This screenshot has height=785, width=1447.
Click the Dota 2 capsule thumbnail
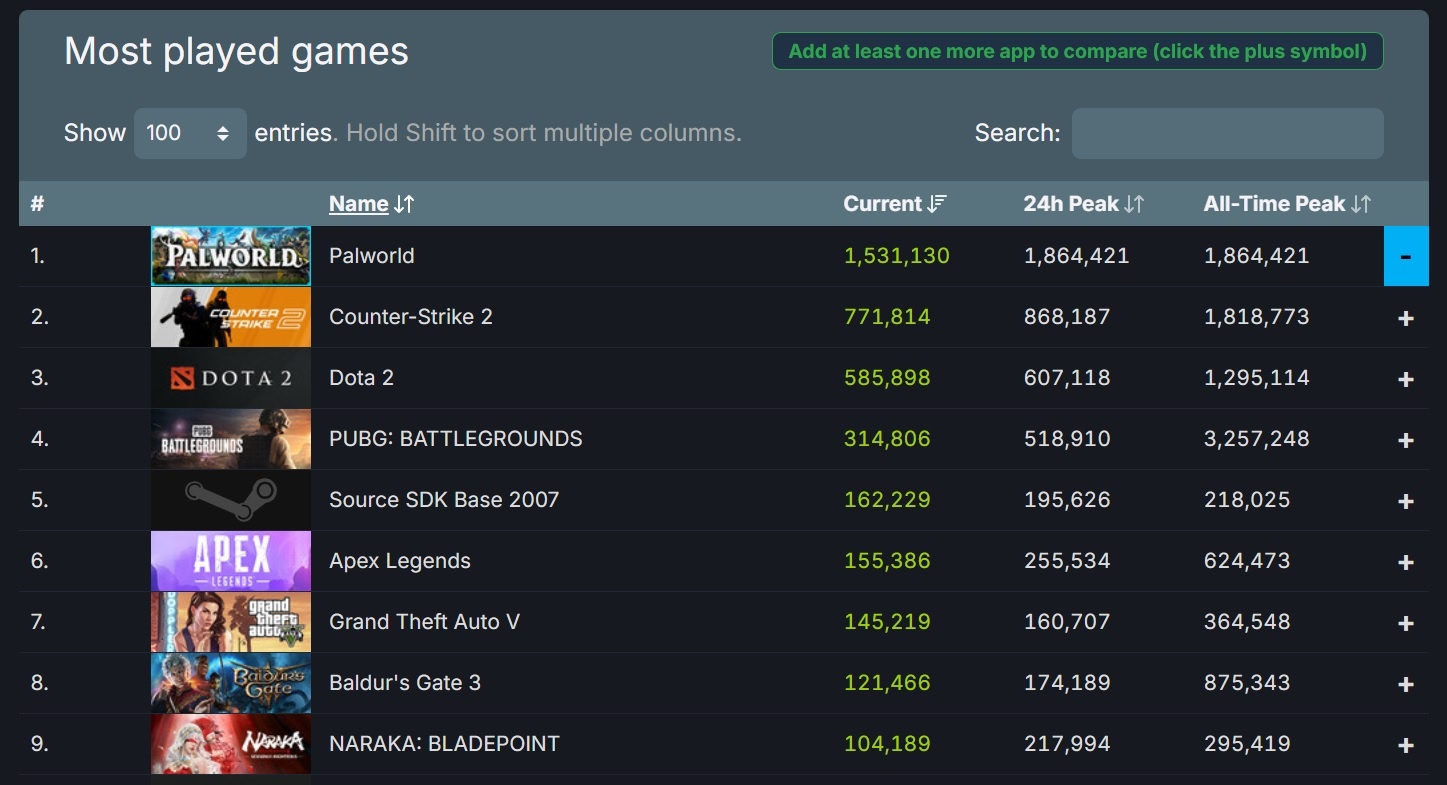pyautogui.click(x=230, y=378)
